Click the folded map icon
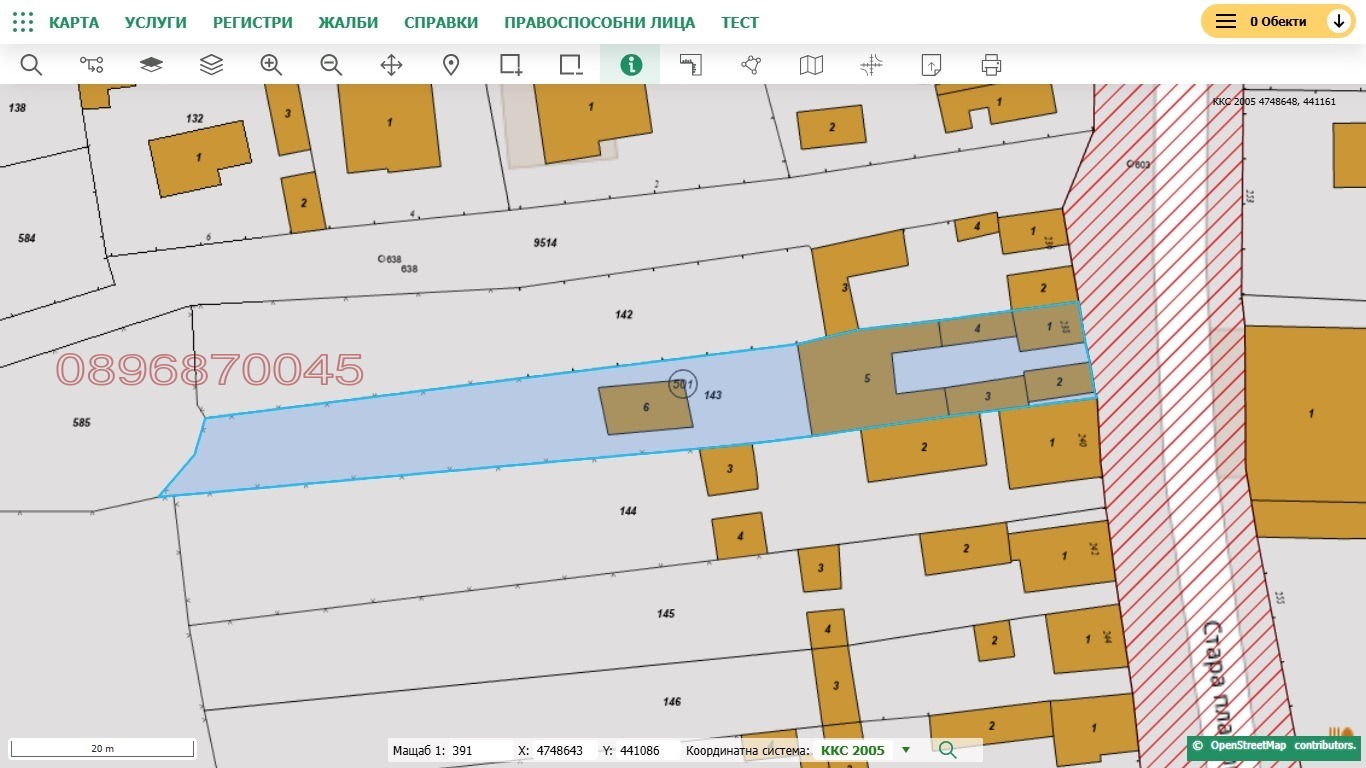1366x768 pixels. pyautogui.click(x=811, y=65)
